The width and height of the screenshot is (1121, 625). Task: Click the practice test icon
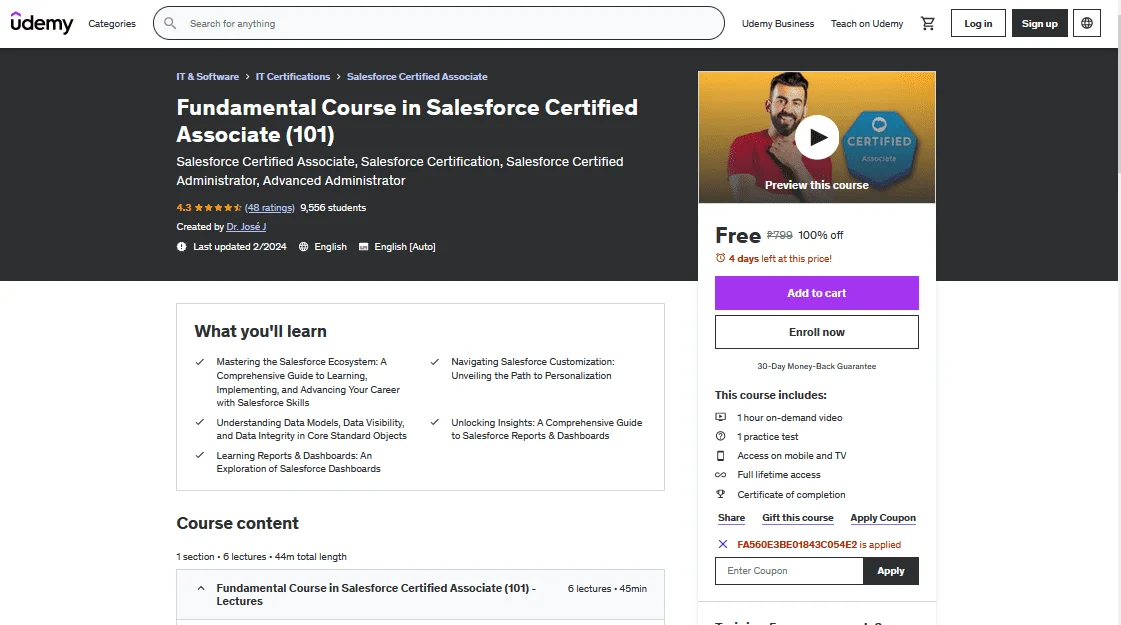(721, 436)
